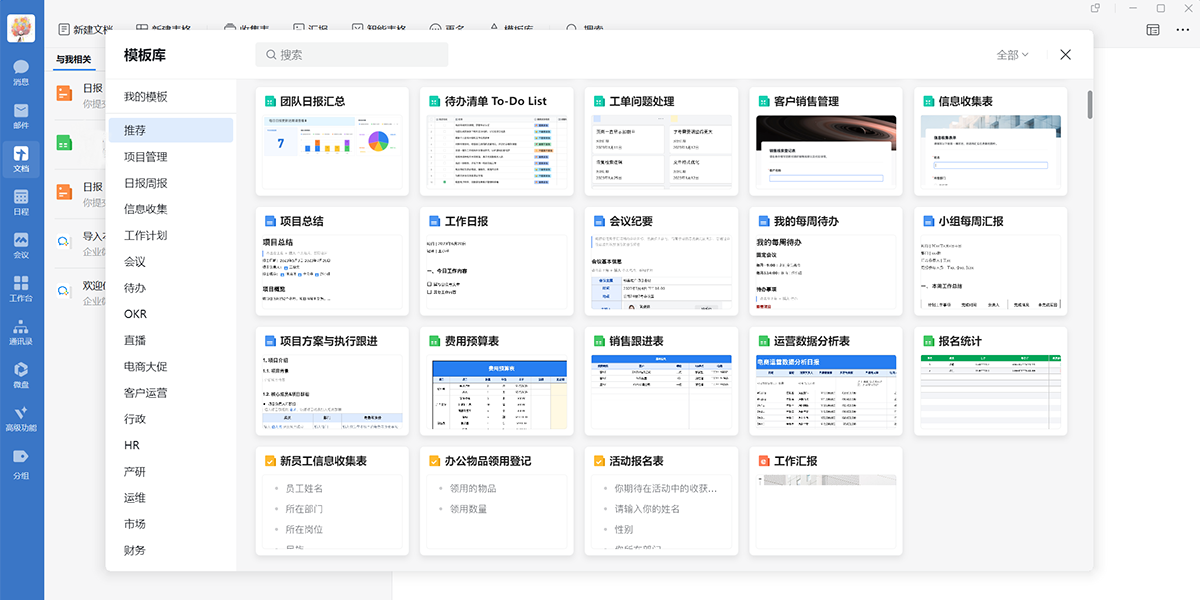Close the 模板库 template library dialog

click(x=1065, y=55)
